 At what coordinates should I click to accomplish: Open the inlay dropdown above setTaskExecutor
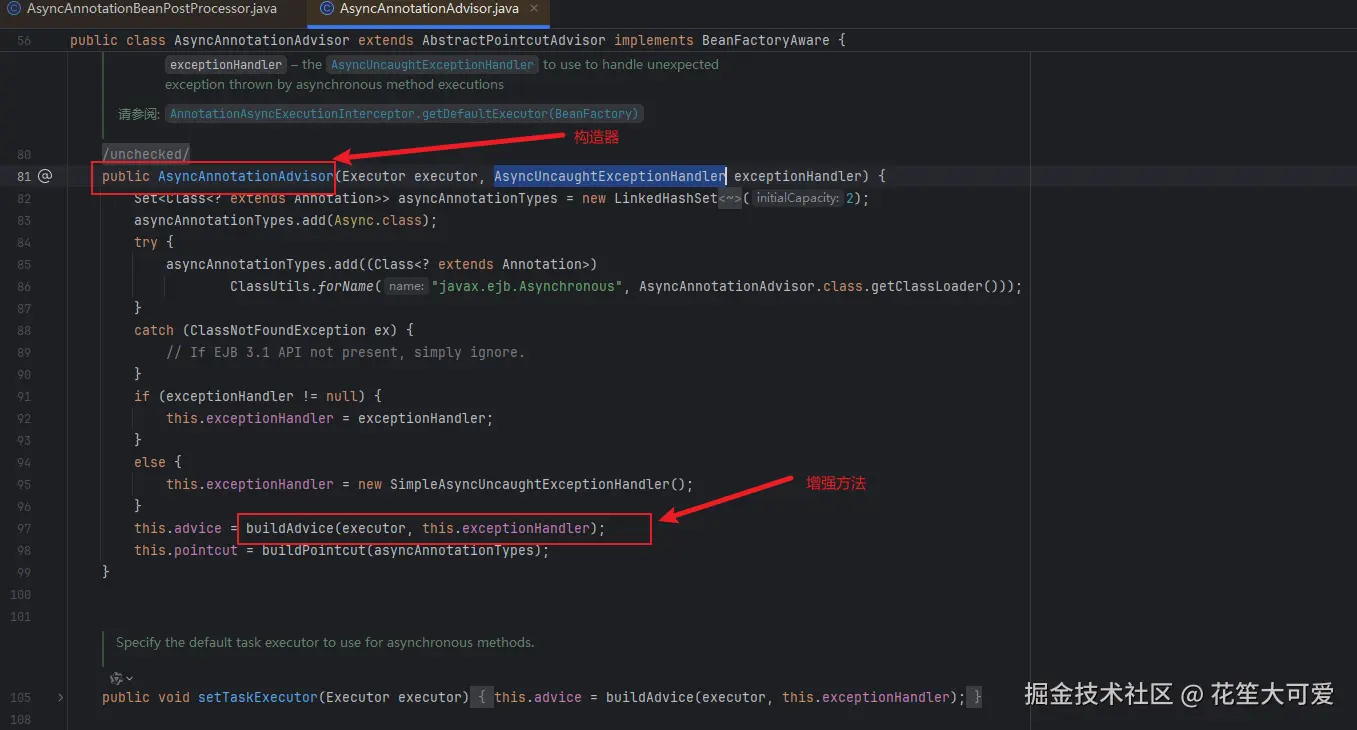click(122, 677)
